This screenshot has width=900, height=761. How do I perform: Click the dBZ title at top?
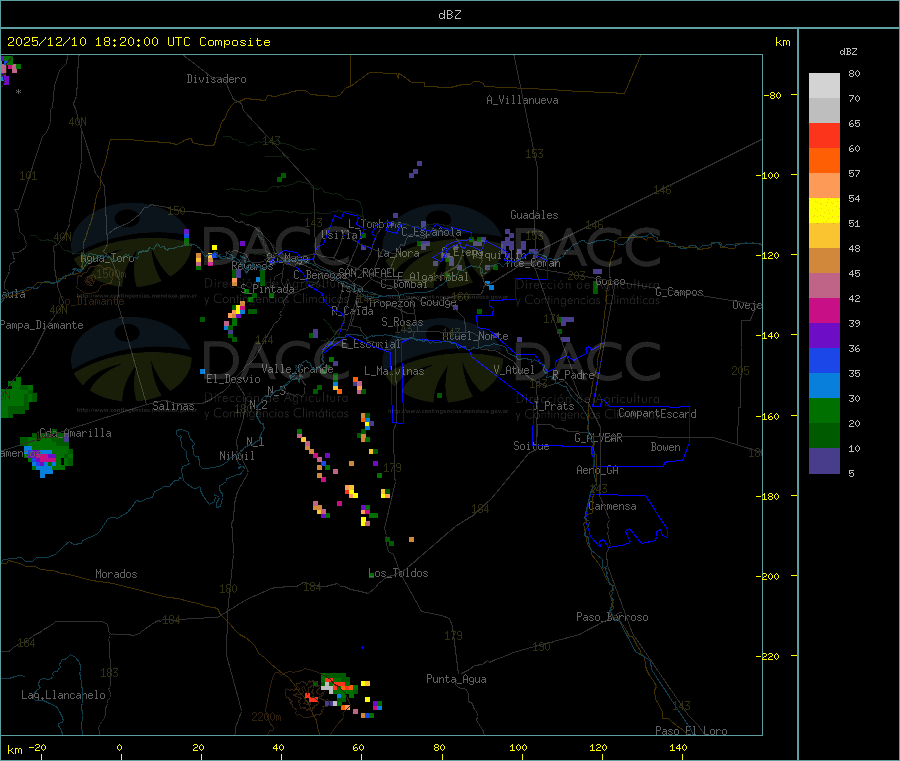click(449, 14)
